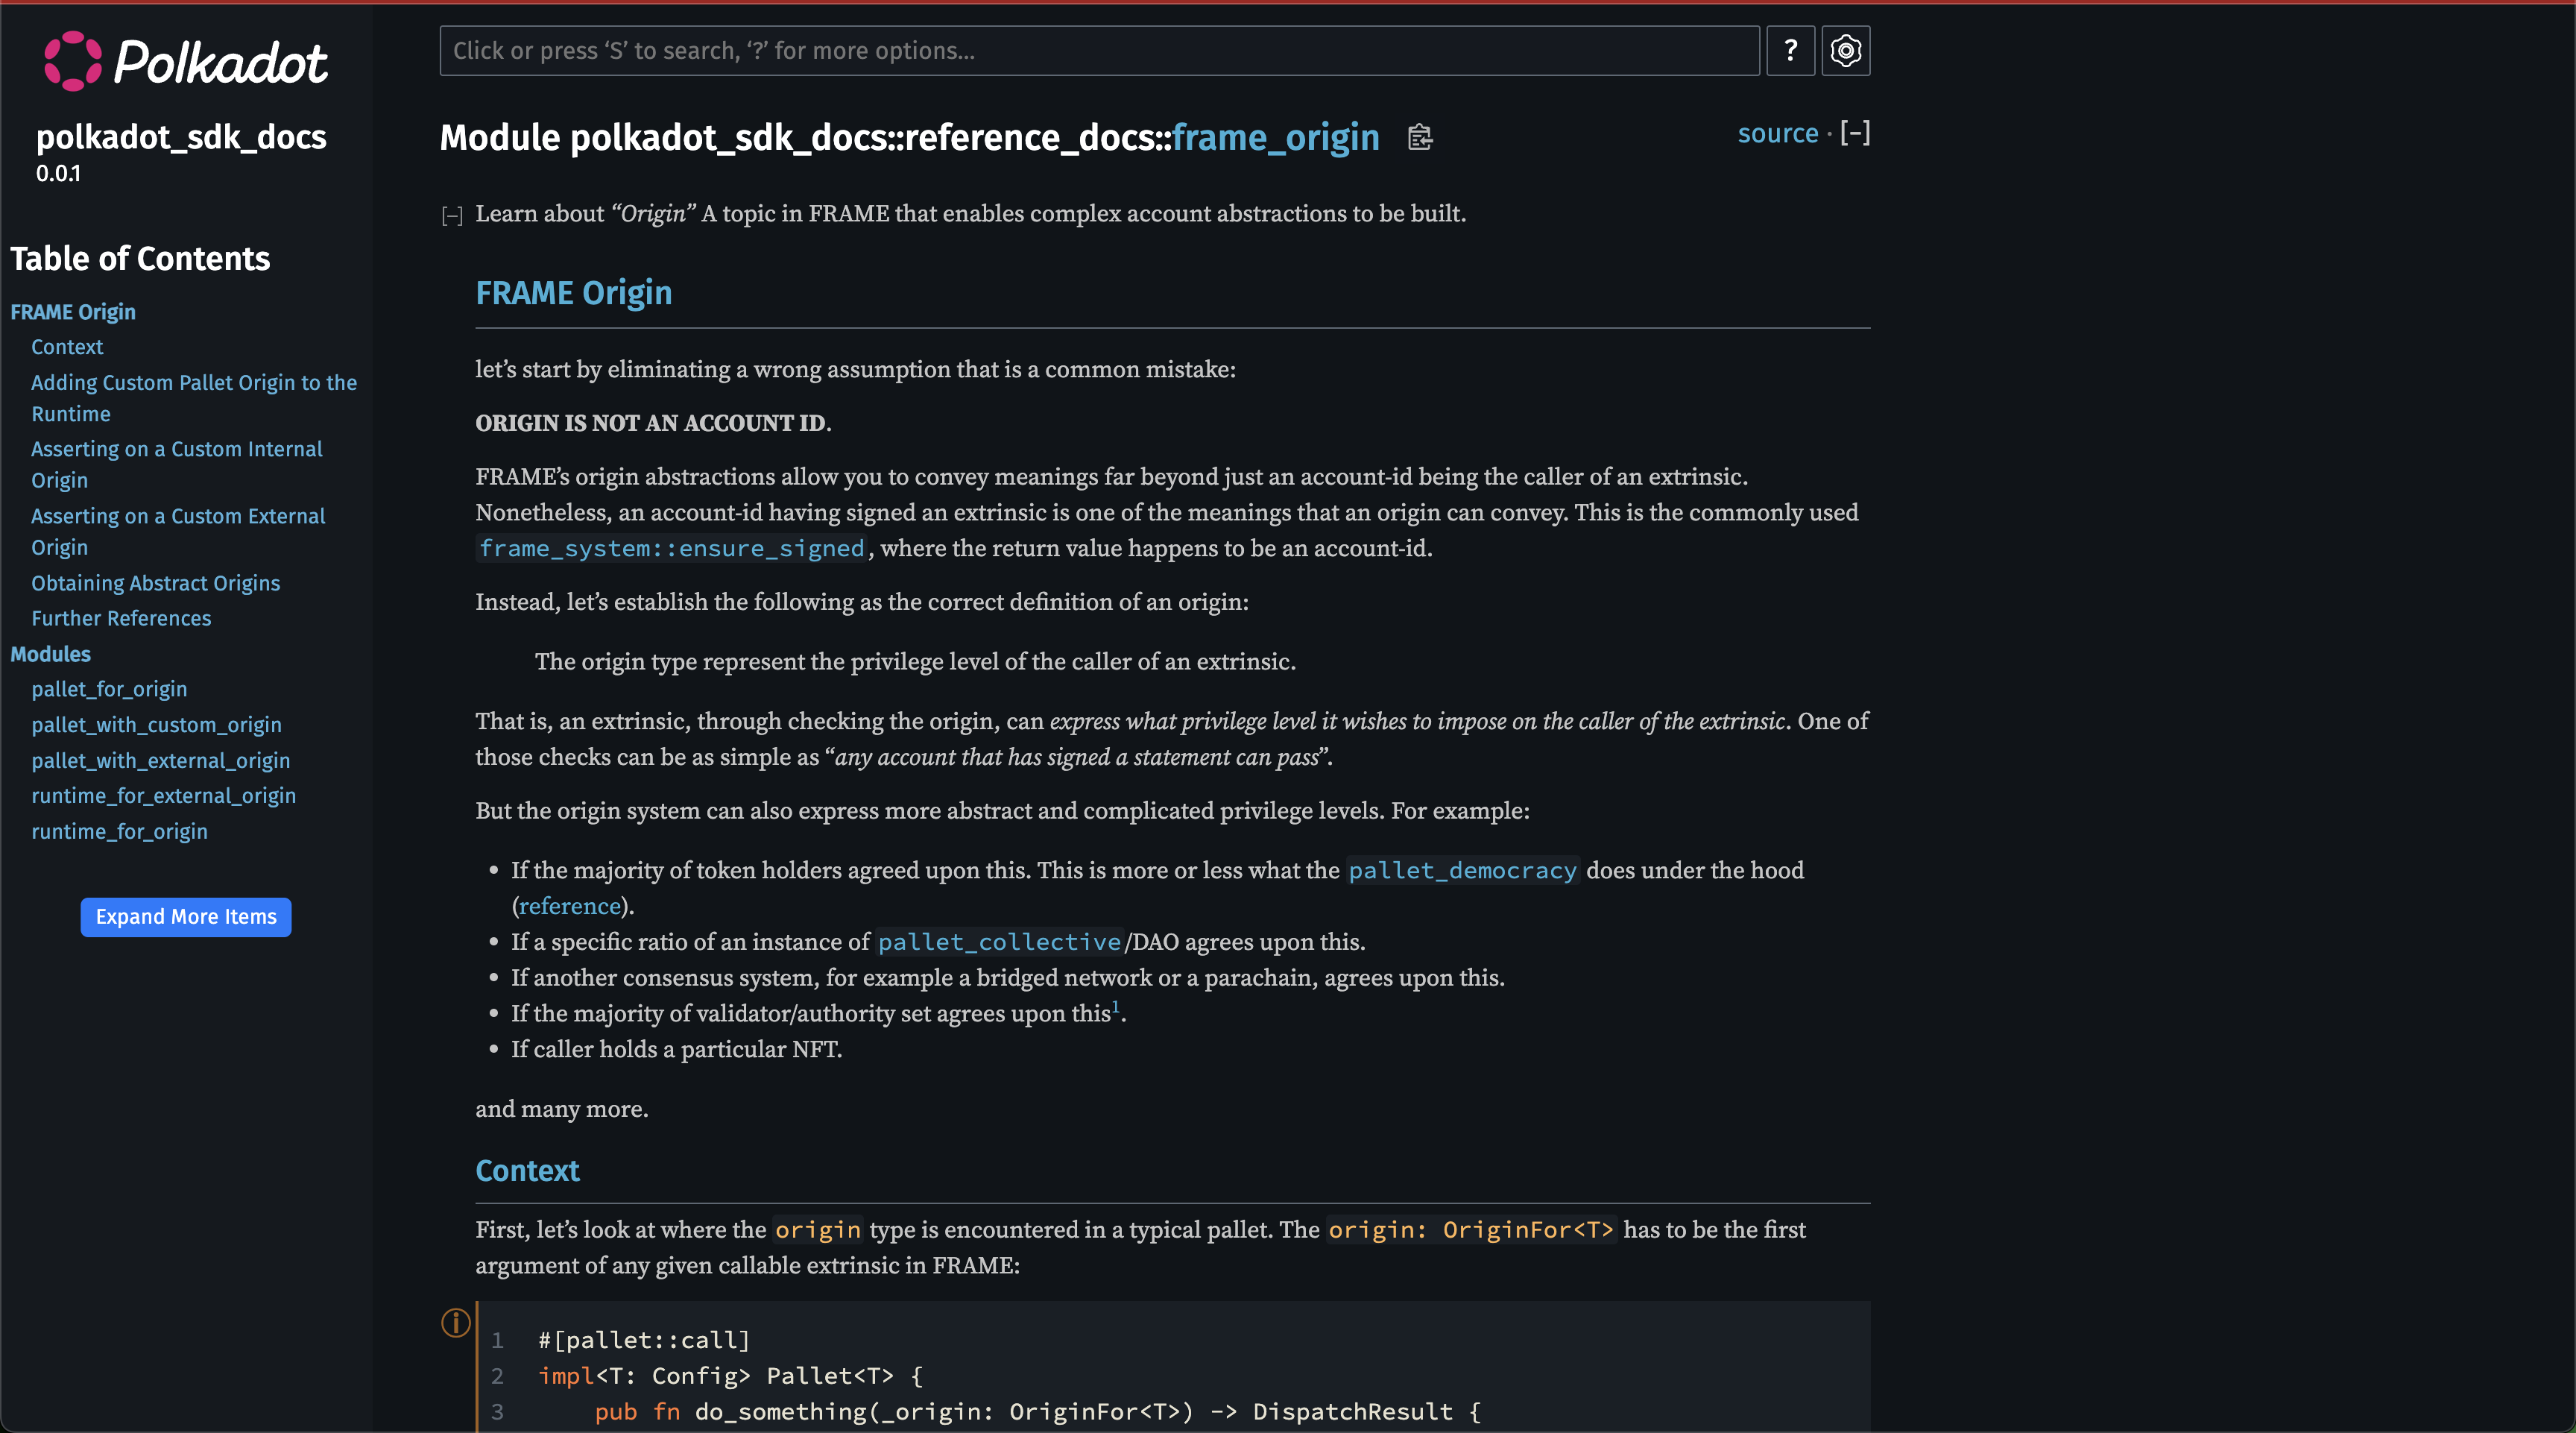Click the info circle icon in code block

tap(455, 1322)
